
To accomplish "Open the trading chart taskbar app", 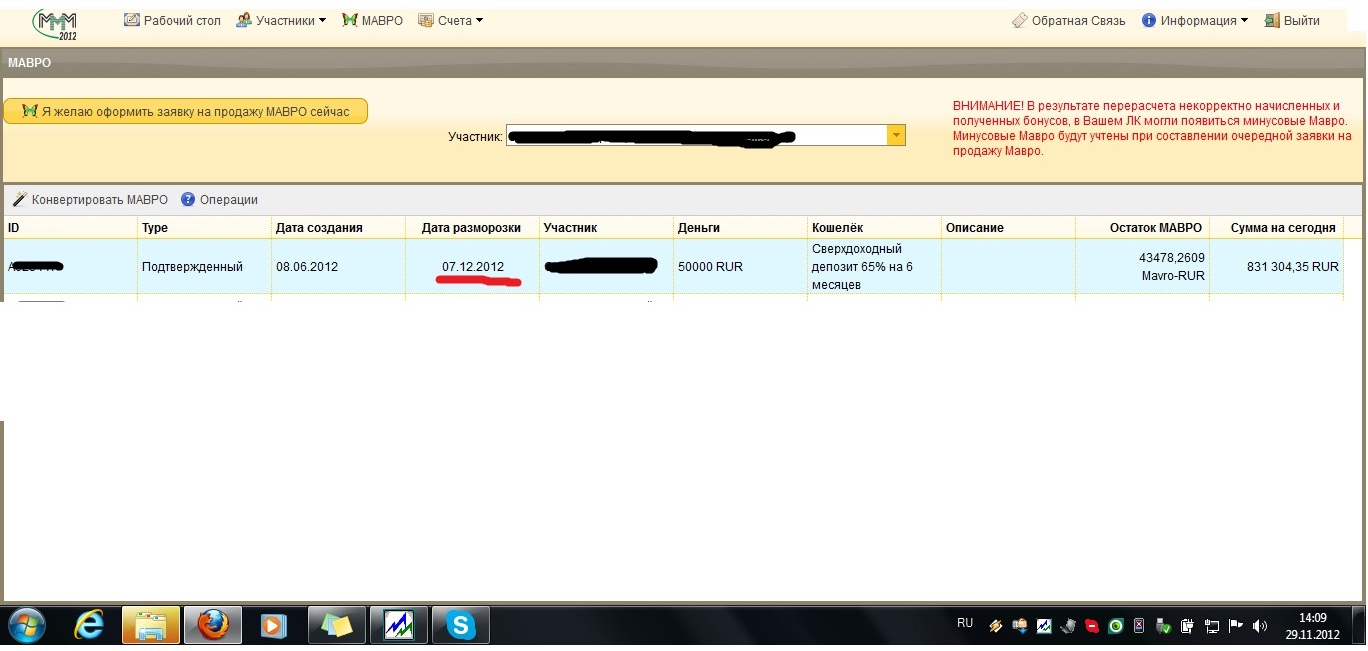I will coord(399,626).
